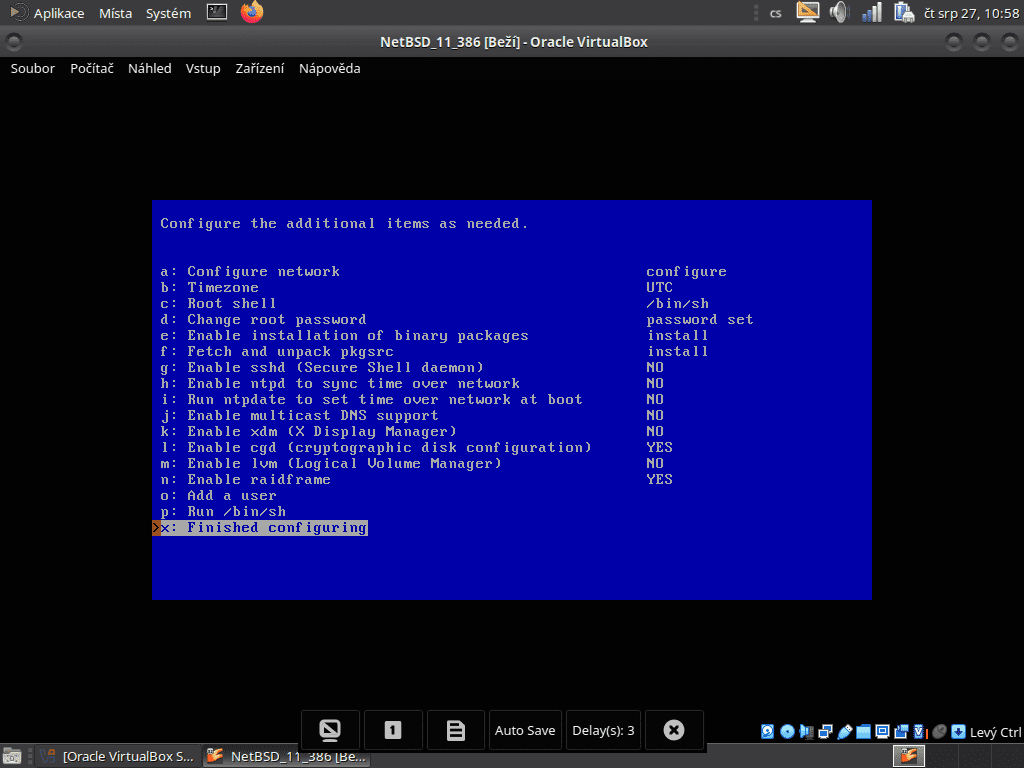Select 'g: Enable sshd (Secure Shell daemon)'
This screenshot has width=1024, height=768.
pos(322,368)
